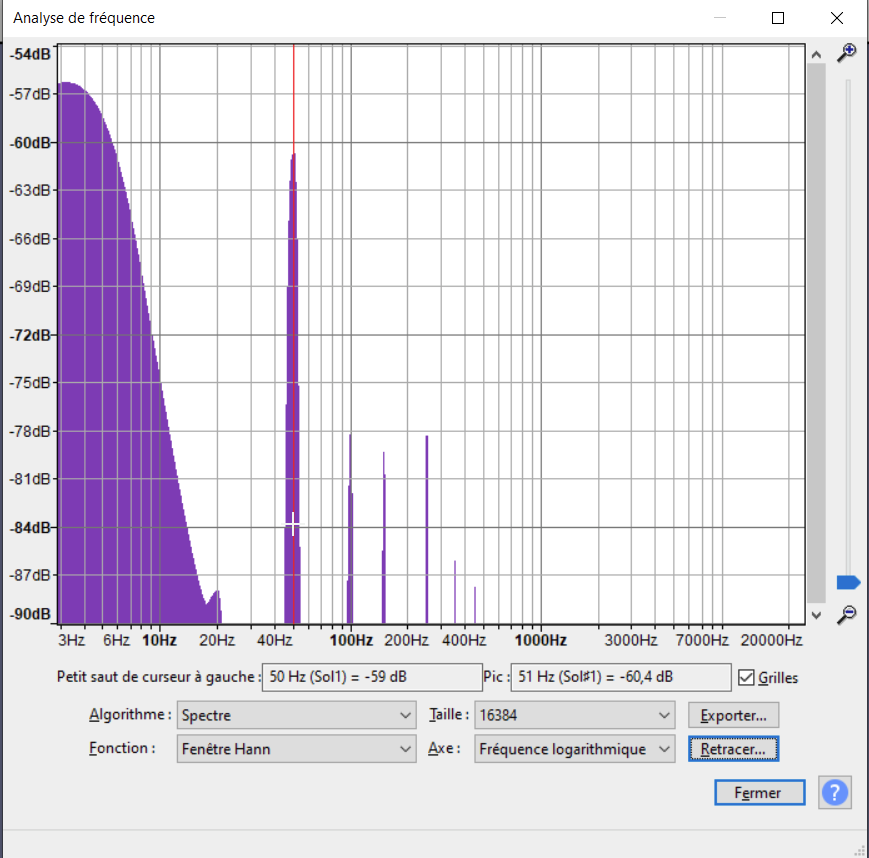Screen dimensions: 869x858
Task: Minimize the Analyse de fréquence window
Action: 720,18
